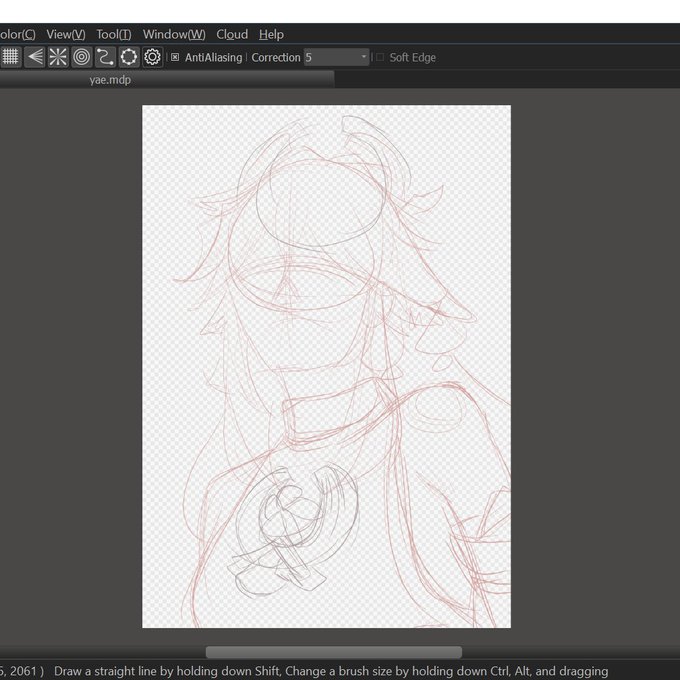Click the sketch canvas area

pos(327,366)
